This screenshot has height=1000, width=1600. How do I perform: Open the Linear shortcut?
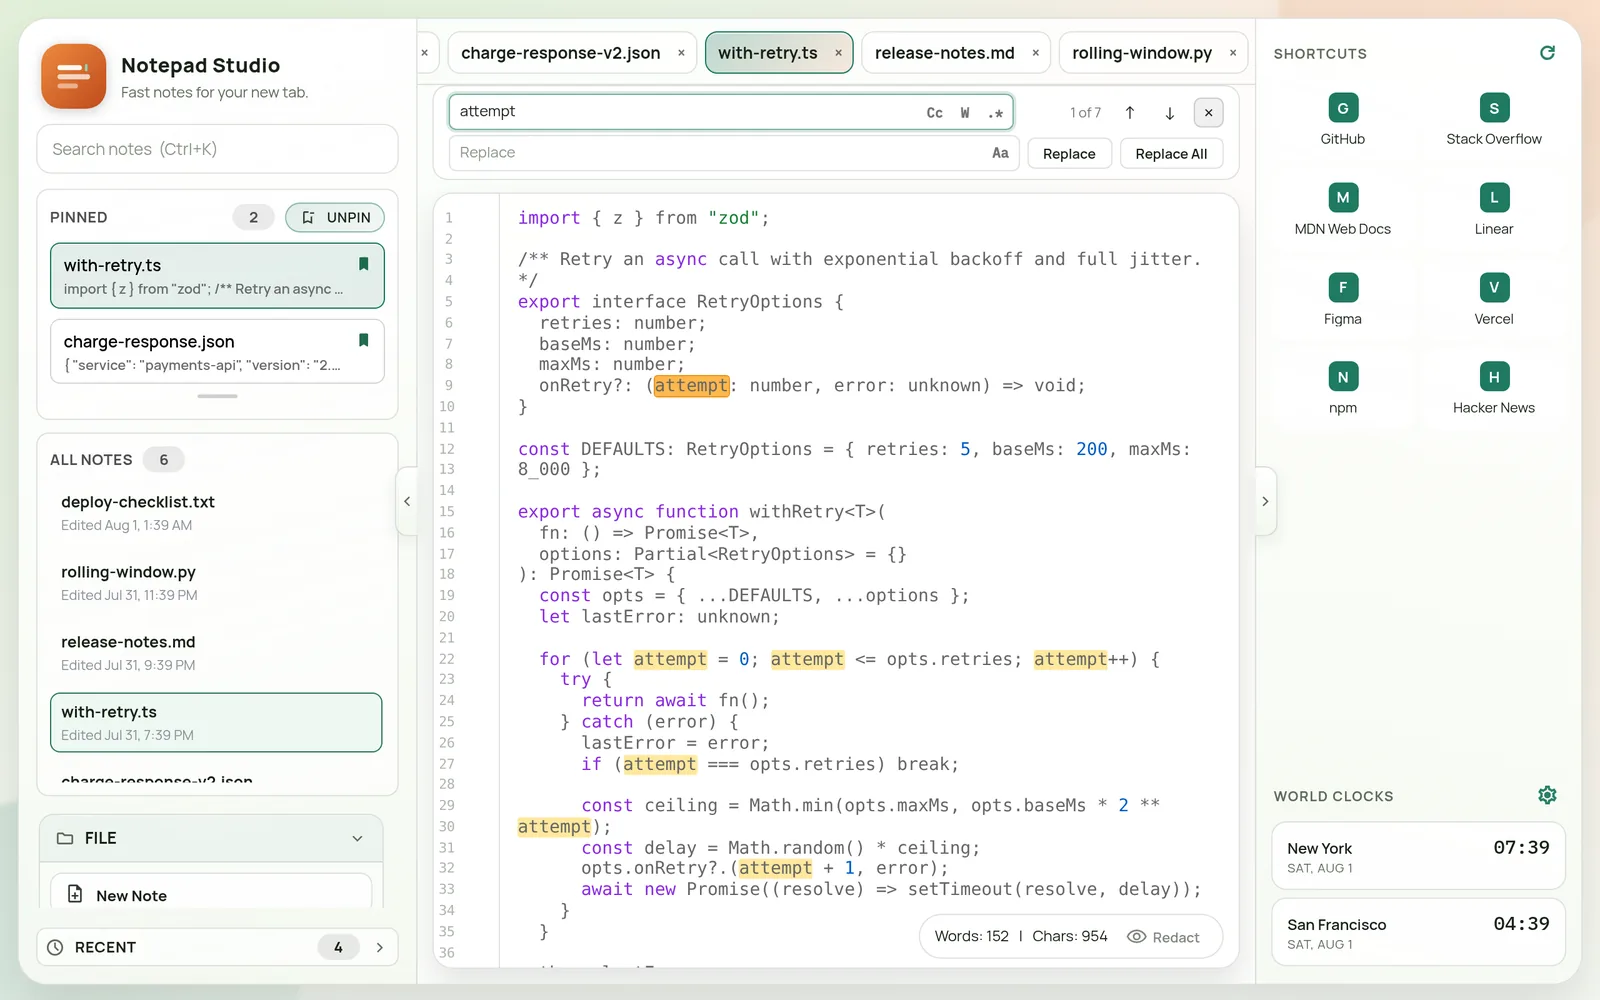[x=1493, y=210]
